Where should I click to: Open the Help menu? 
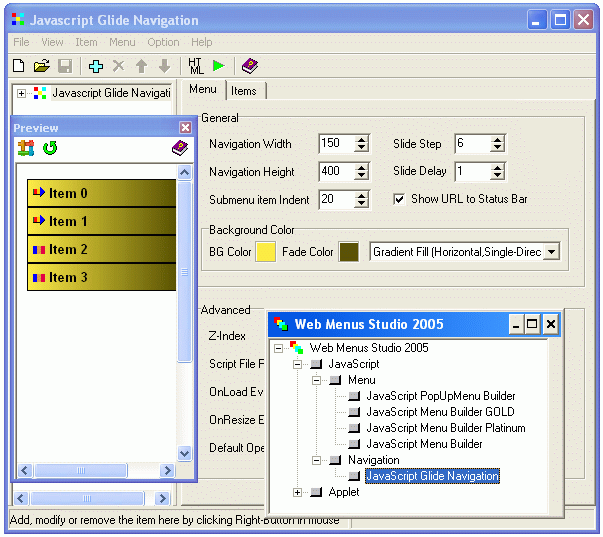[202, 42]
